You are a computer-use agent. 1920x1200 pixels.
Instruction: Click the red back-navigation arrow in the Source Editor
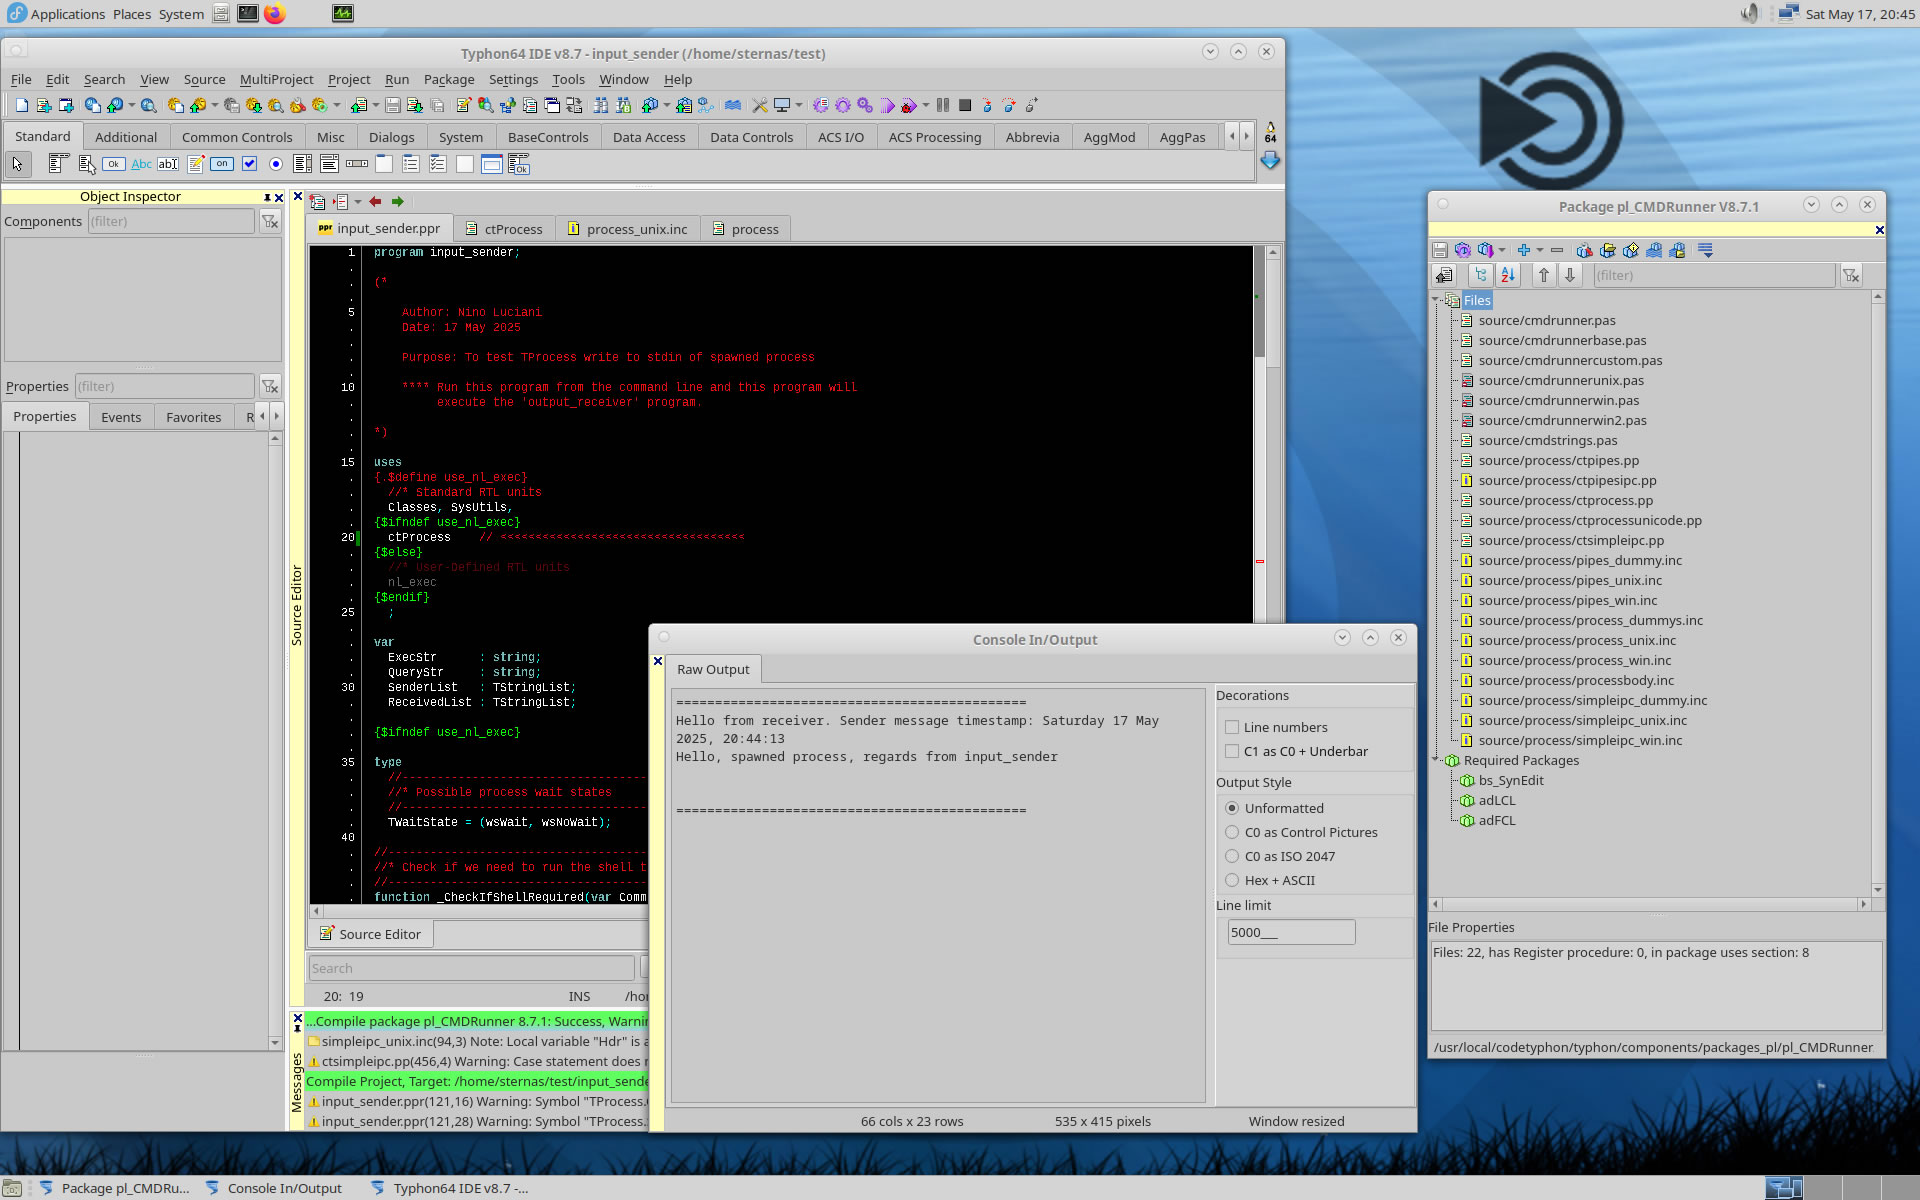(x=375, y=202)
